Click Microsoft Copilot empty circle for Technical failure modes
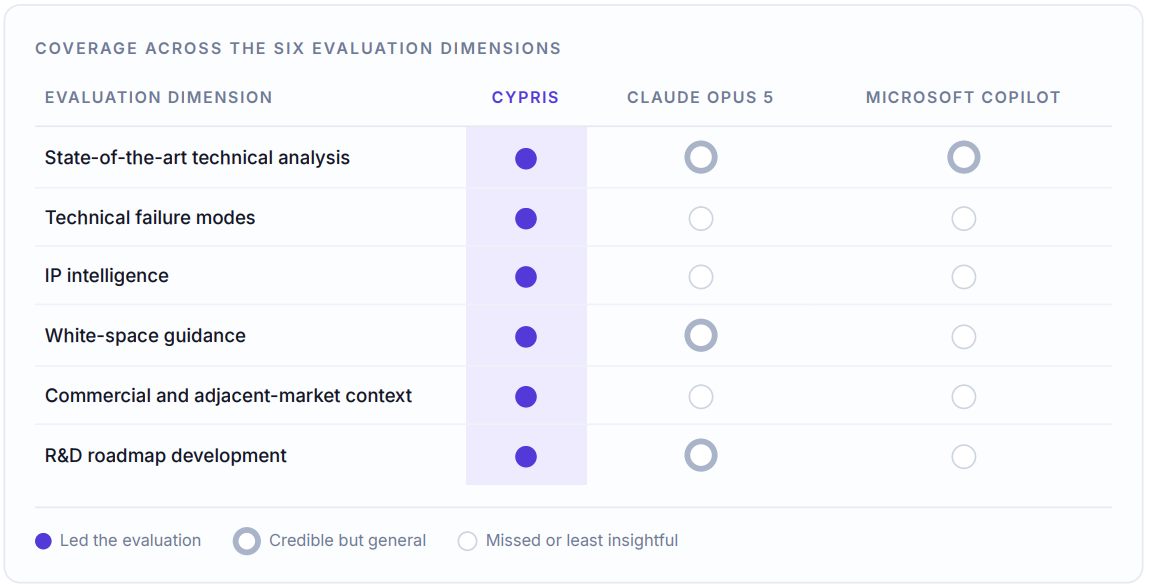Screen dimensions: 1151x585 click(x=964, y=219)
